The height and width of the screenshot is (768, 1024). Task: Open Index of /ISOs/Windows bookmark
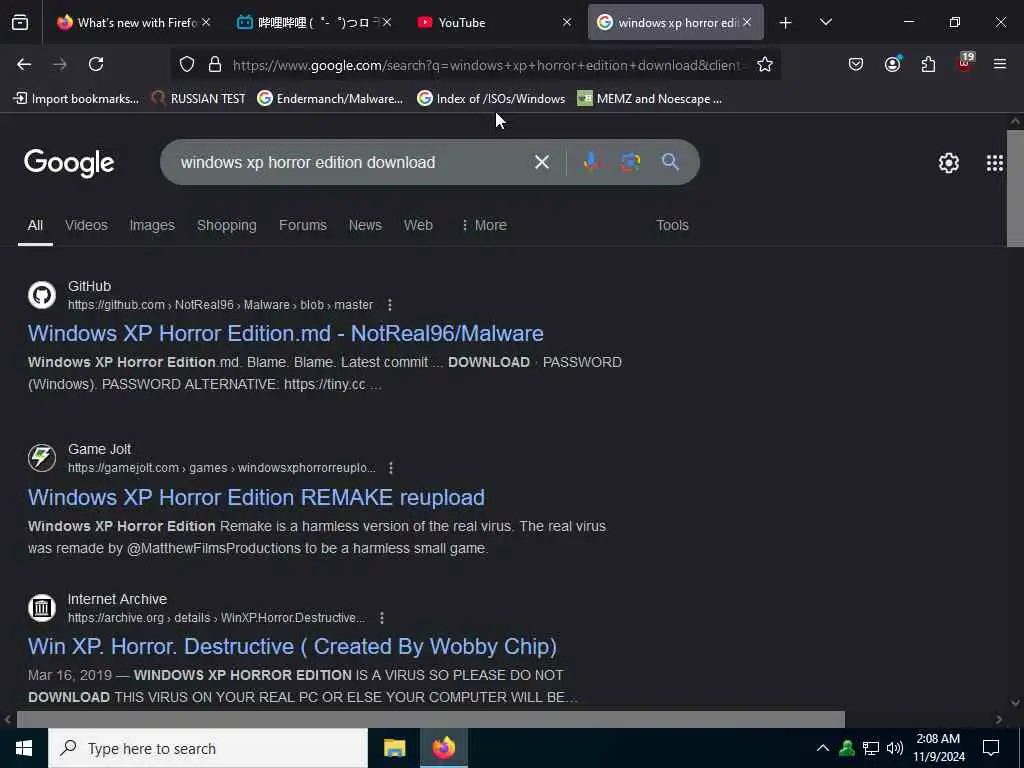click(491, 99)
